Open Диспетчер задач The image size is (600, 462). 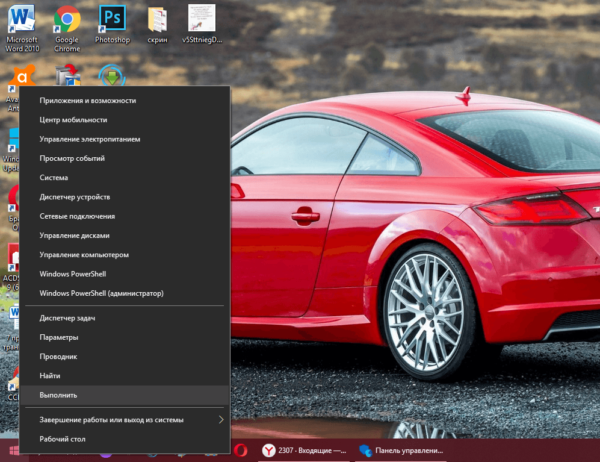coord(125,318)
